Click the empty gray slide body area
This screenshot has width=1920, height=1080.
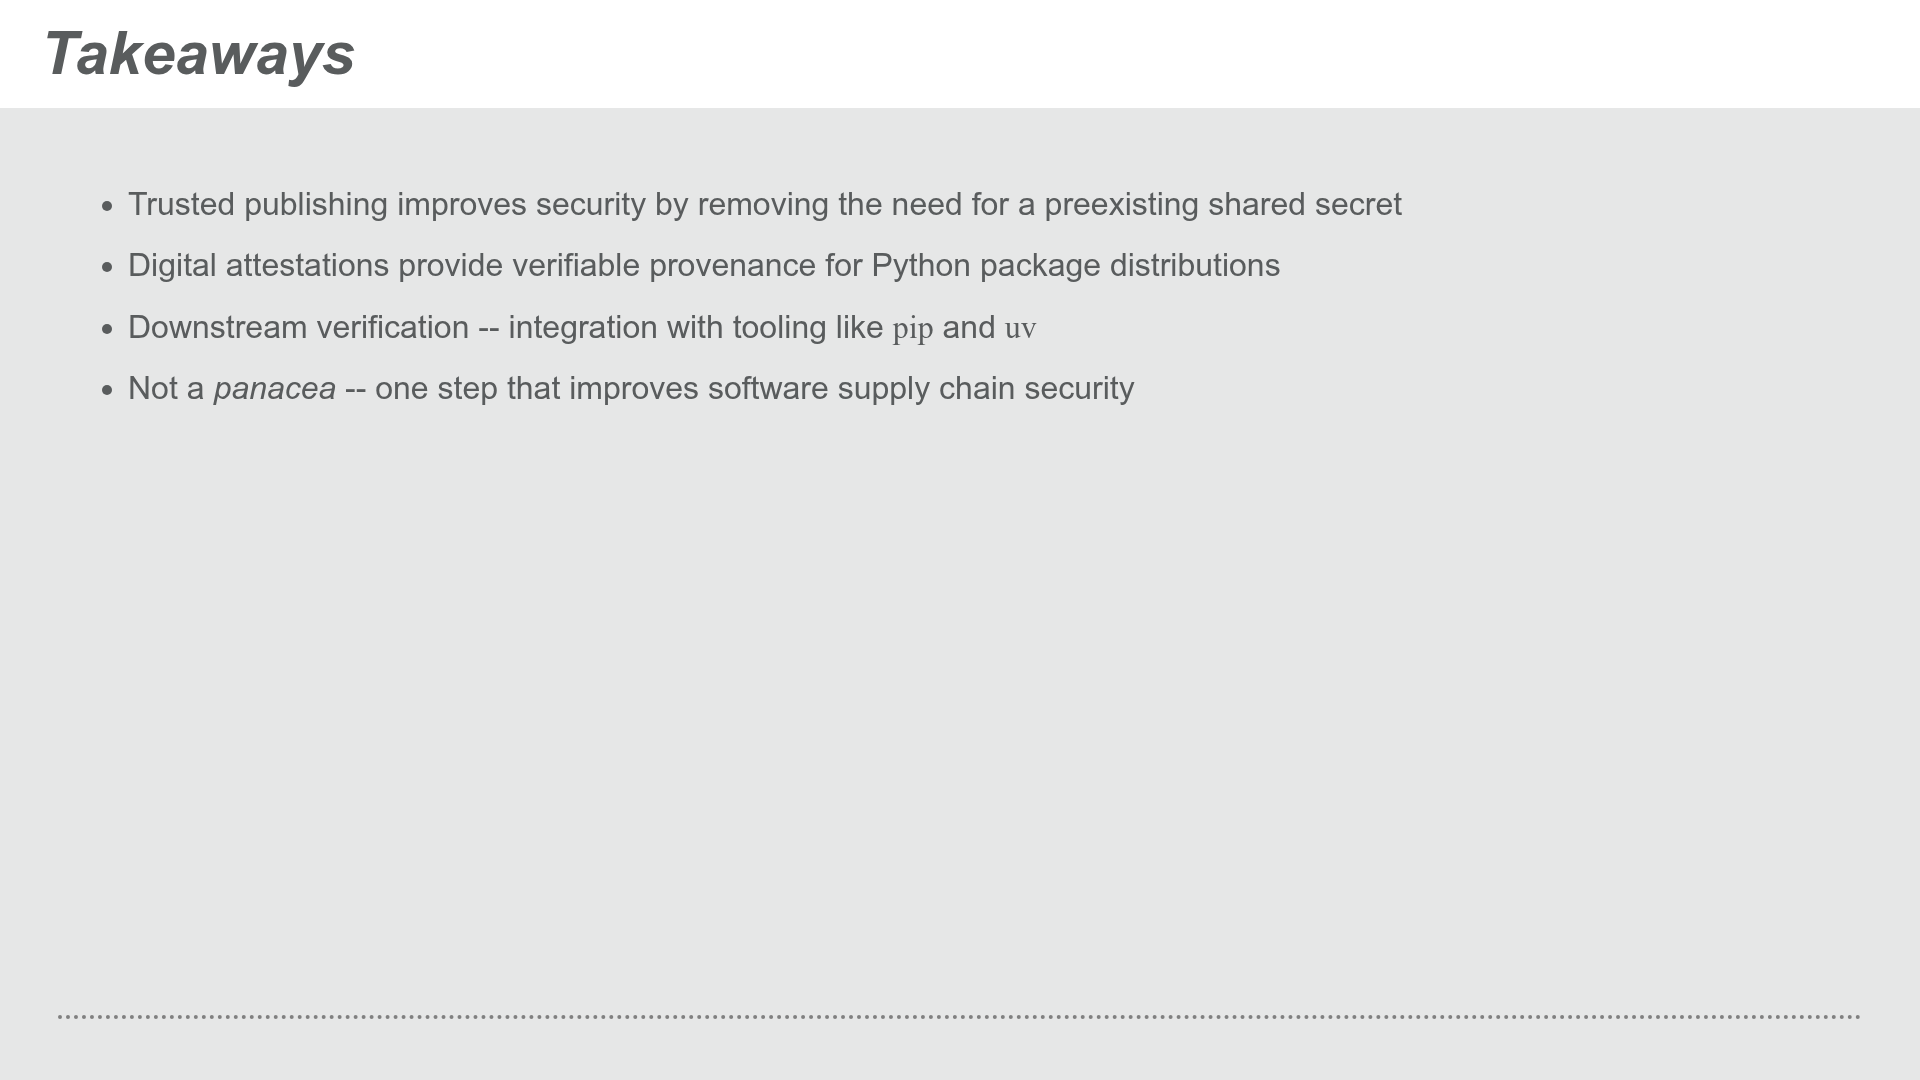click(x=960, y=700)
